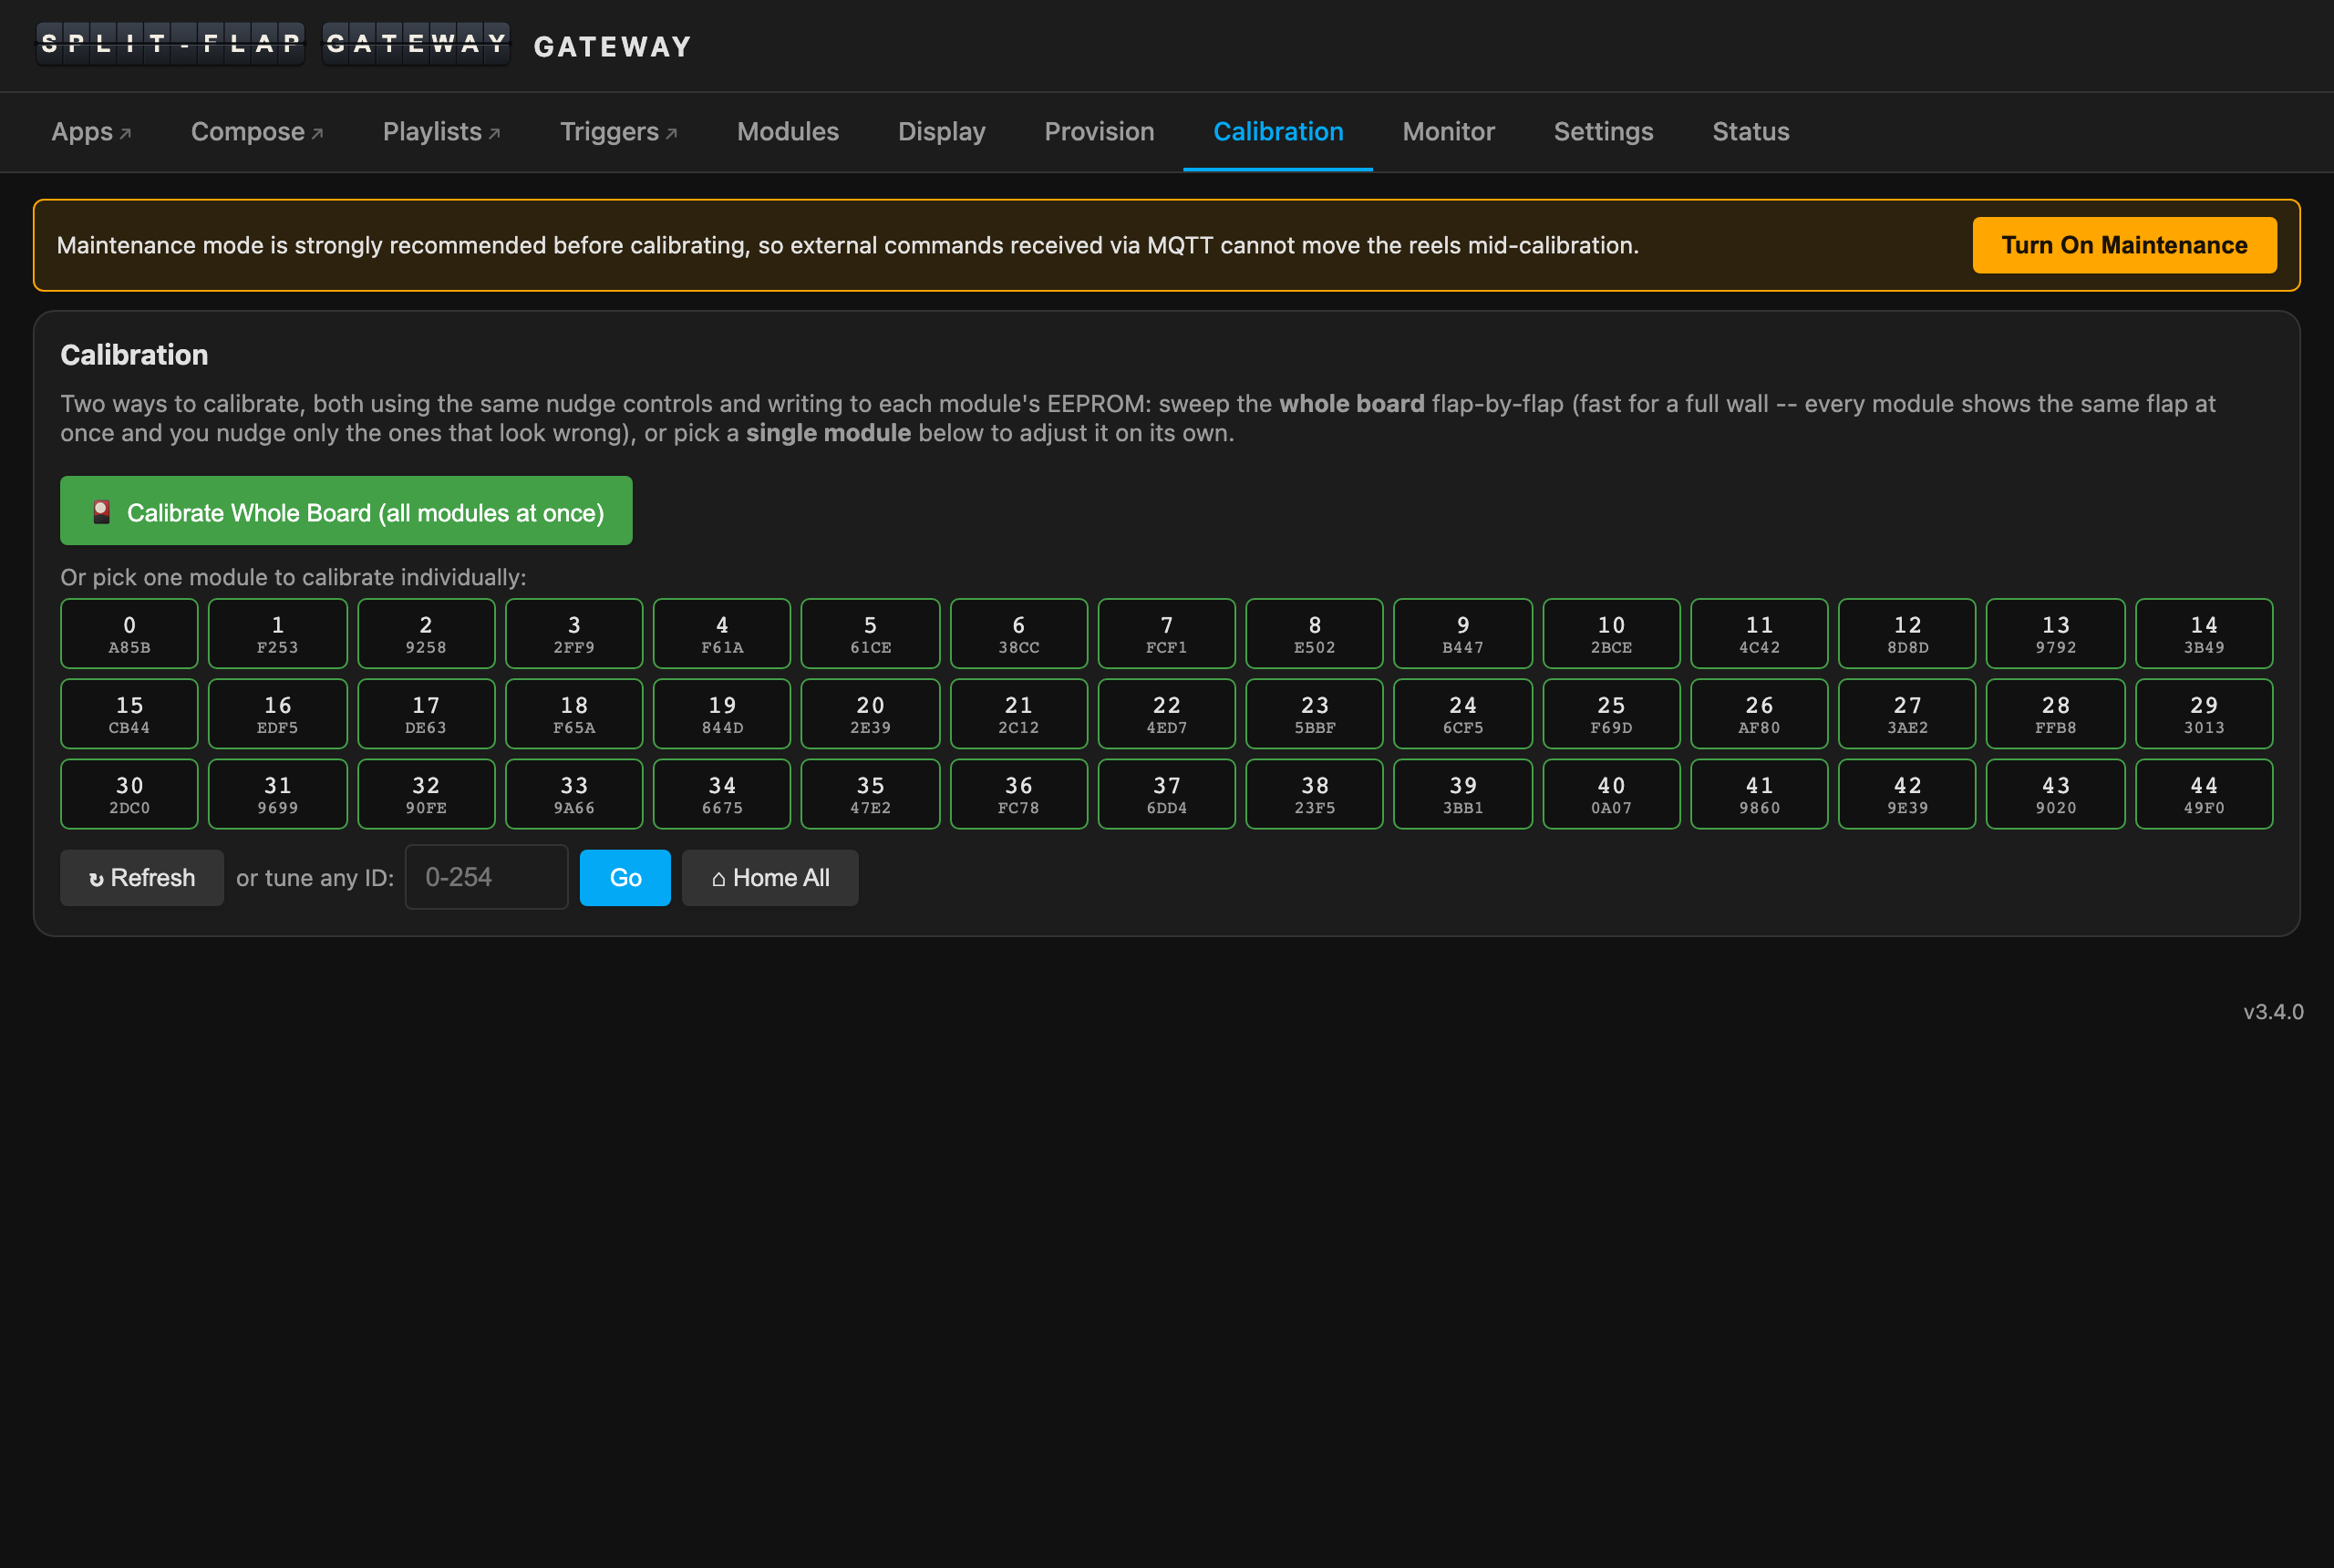
Task: Open the Triggers tab
Action: click(x=618, y=132)
